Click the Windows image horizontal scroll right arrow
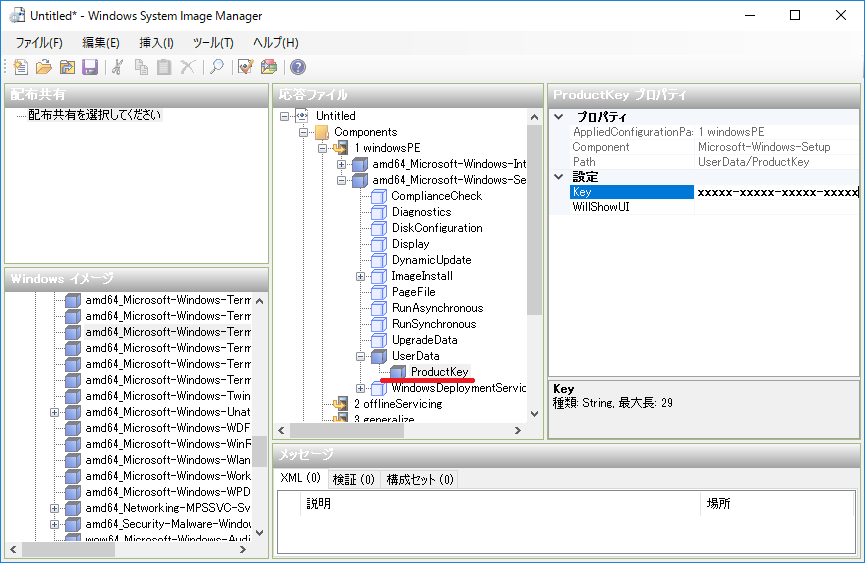This screenshot has height=563, width=865. (242, 549)
